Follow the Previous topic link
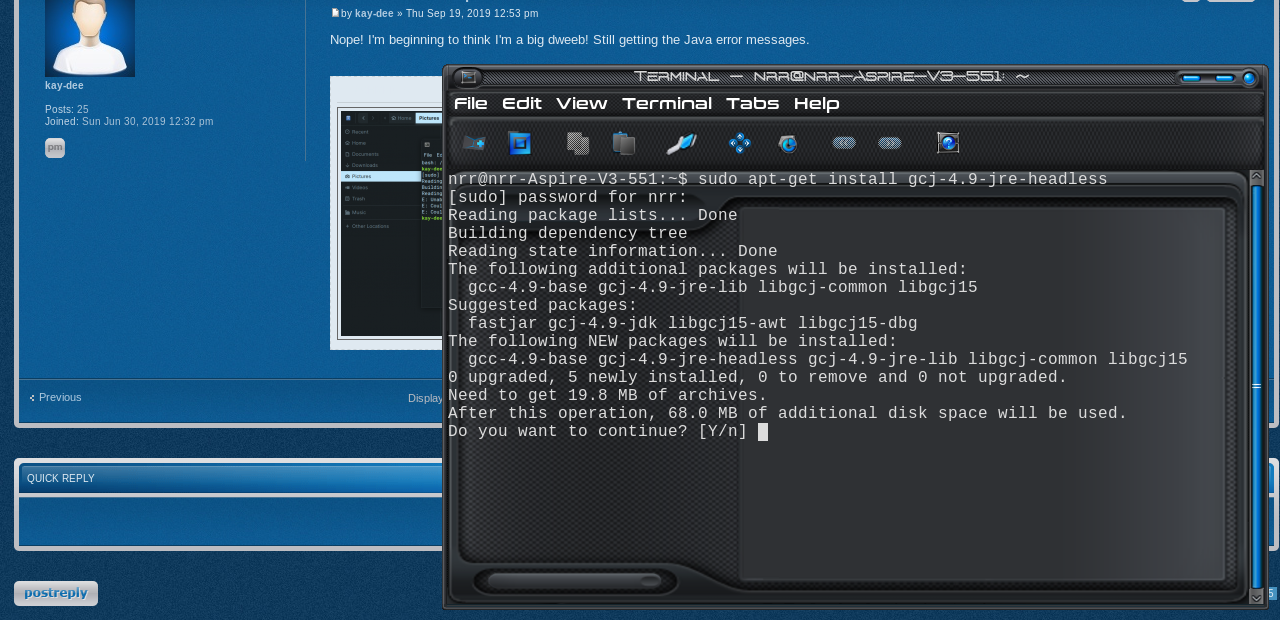Screen dimensions: 1280x620 (x=60, y=397)
